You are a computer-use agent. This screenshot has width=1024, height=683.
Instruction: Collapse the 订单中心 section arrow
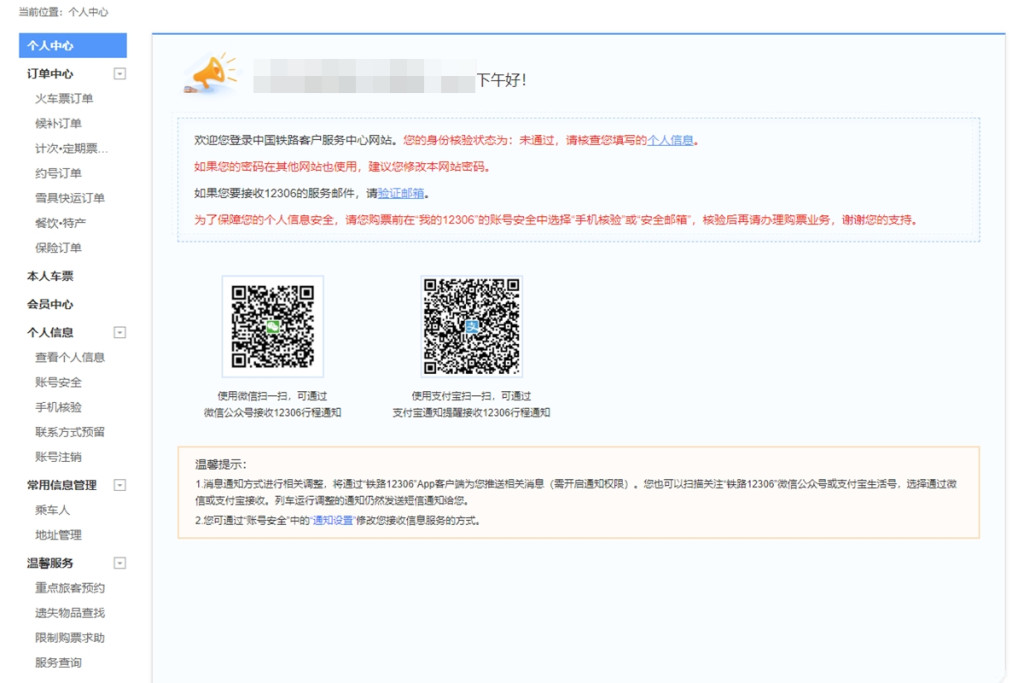tap(120, 73)
